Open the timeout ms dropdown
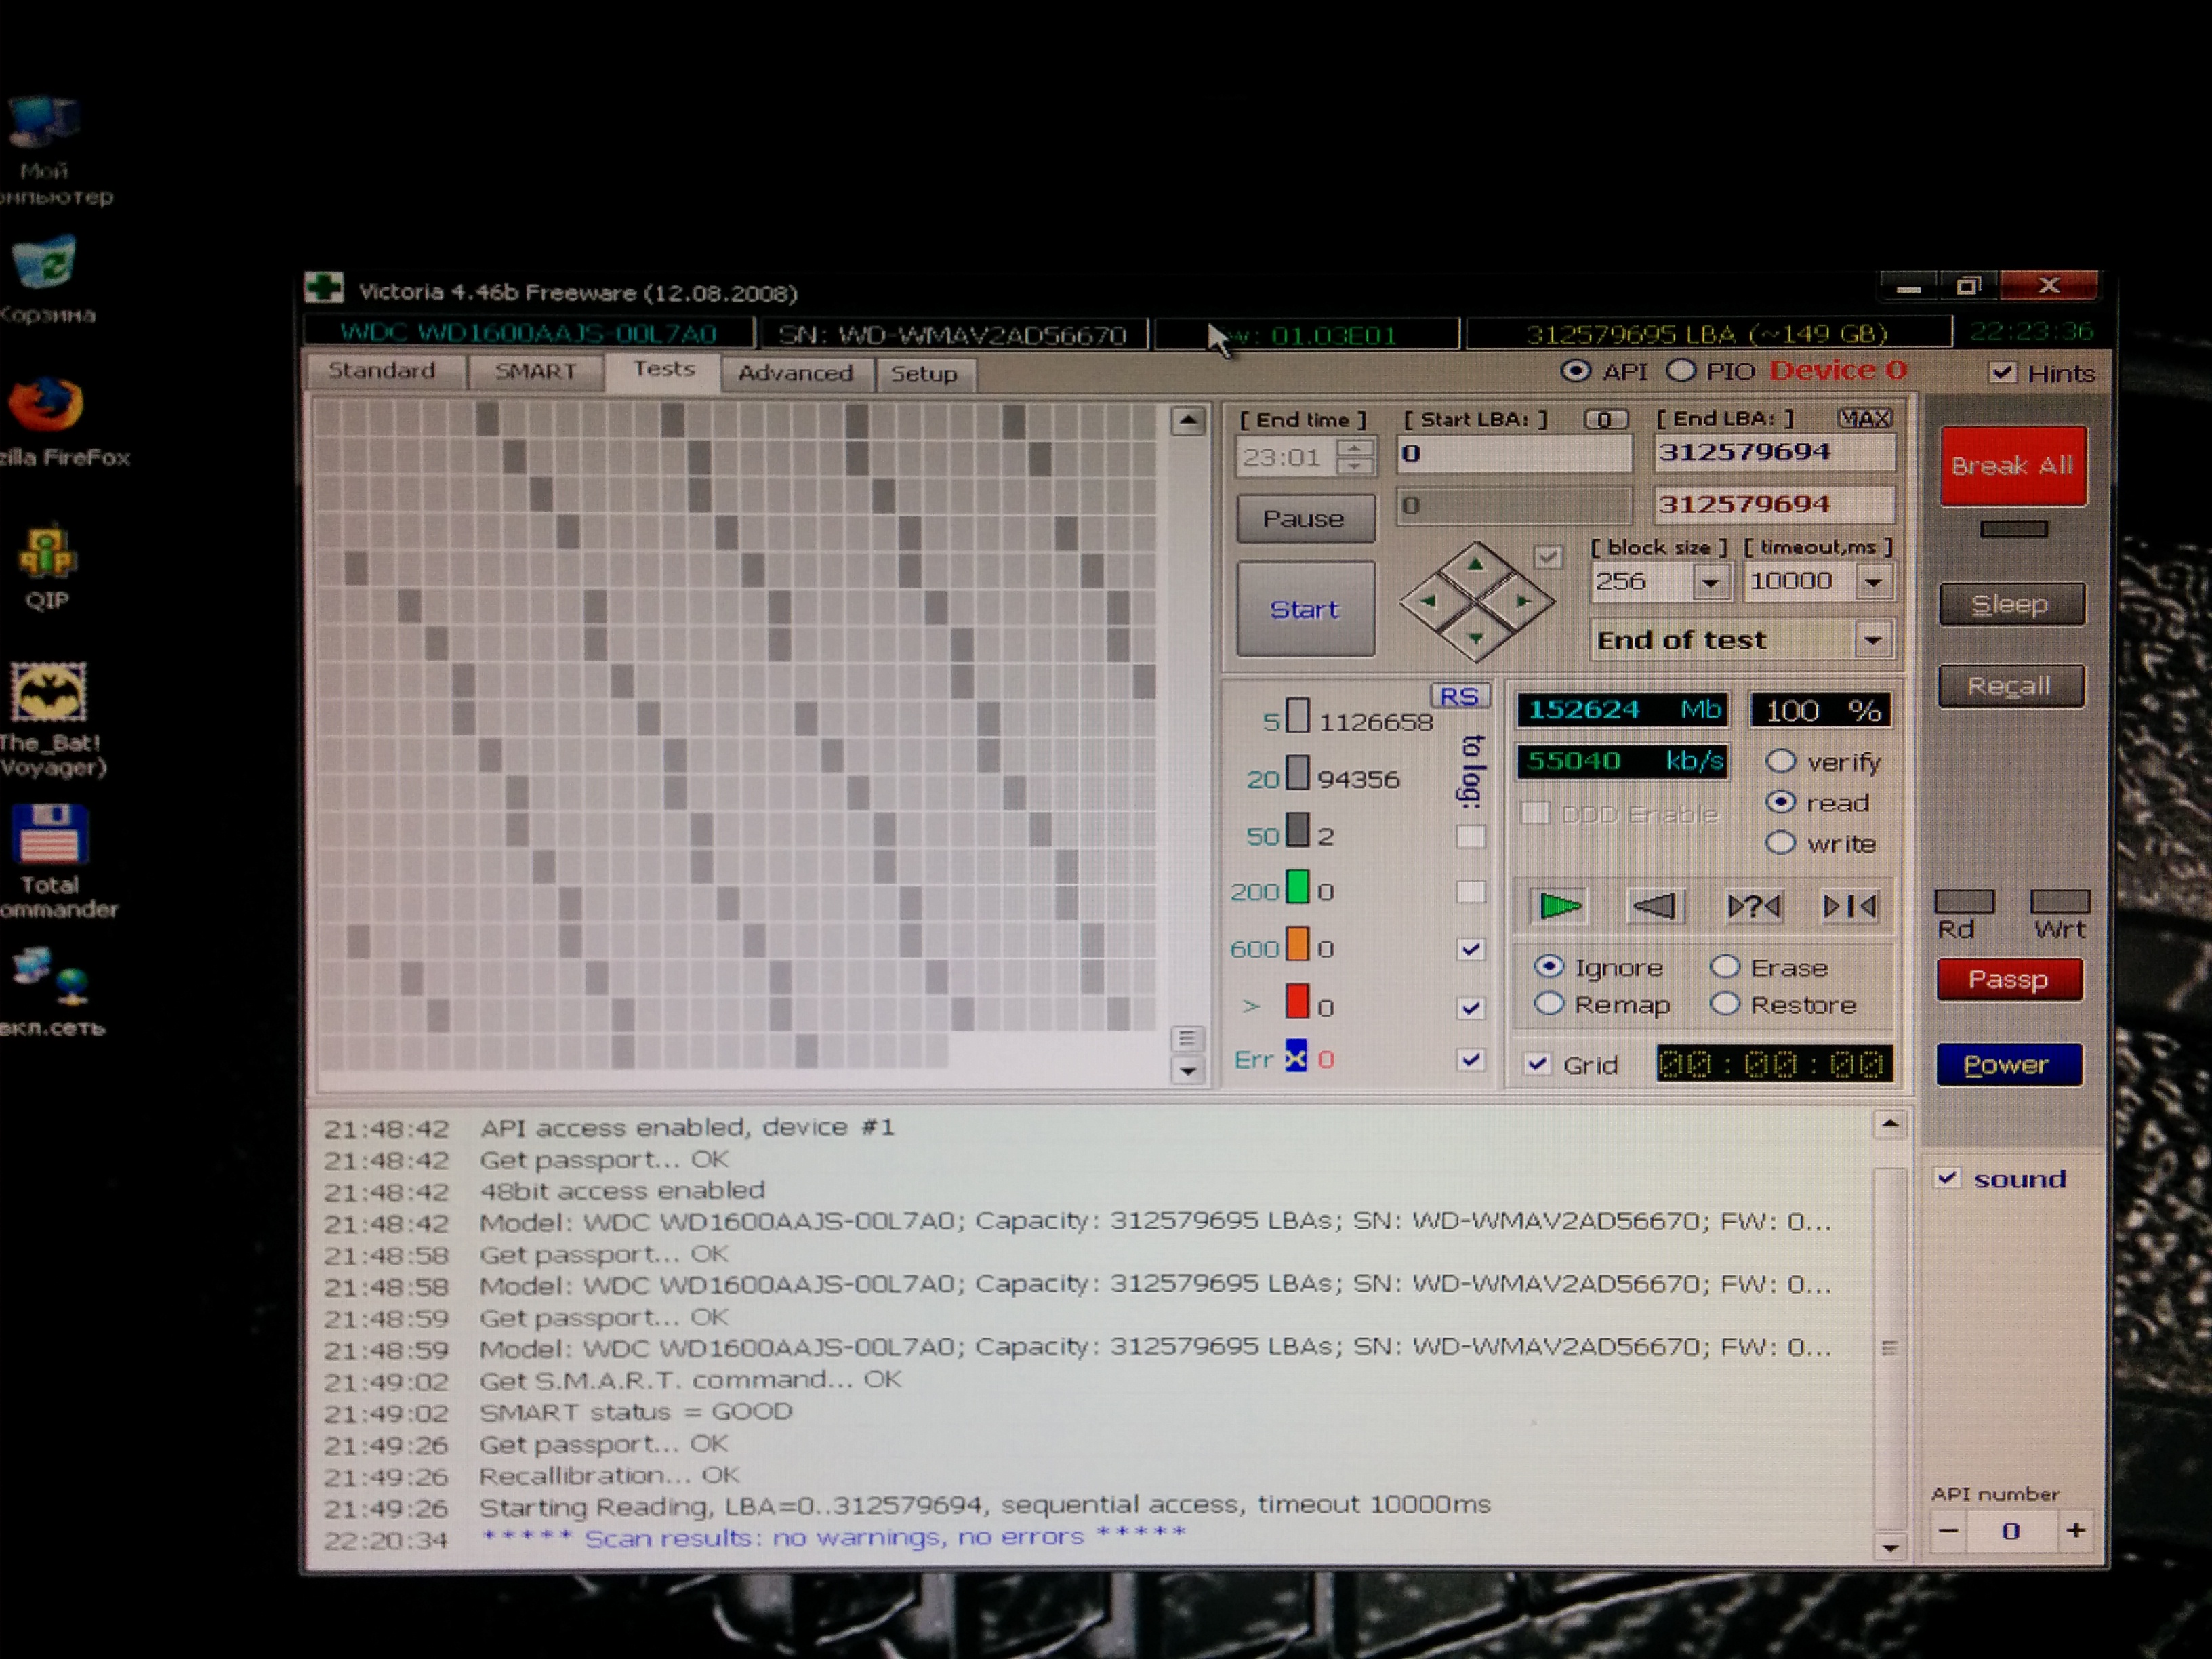Viewport: 2212px width, 1659px height. [1873, 582]
